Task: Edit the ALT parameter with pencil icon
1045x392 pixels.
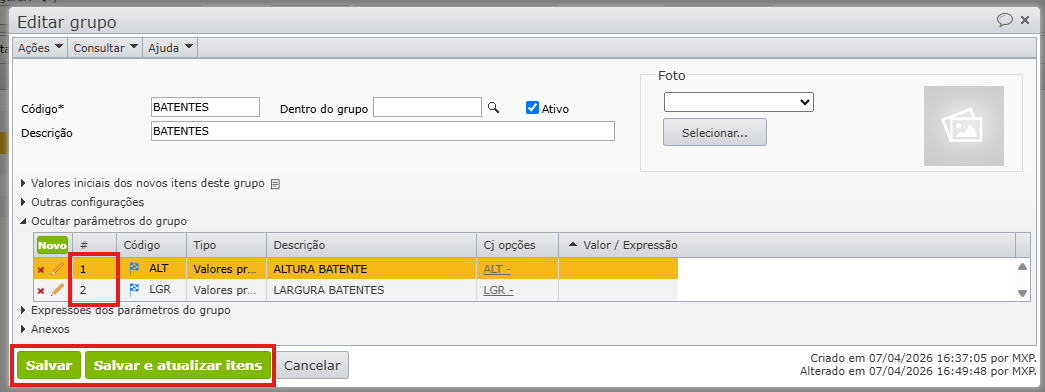Action: pyautogui.click(x=57, y=269)
